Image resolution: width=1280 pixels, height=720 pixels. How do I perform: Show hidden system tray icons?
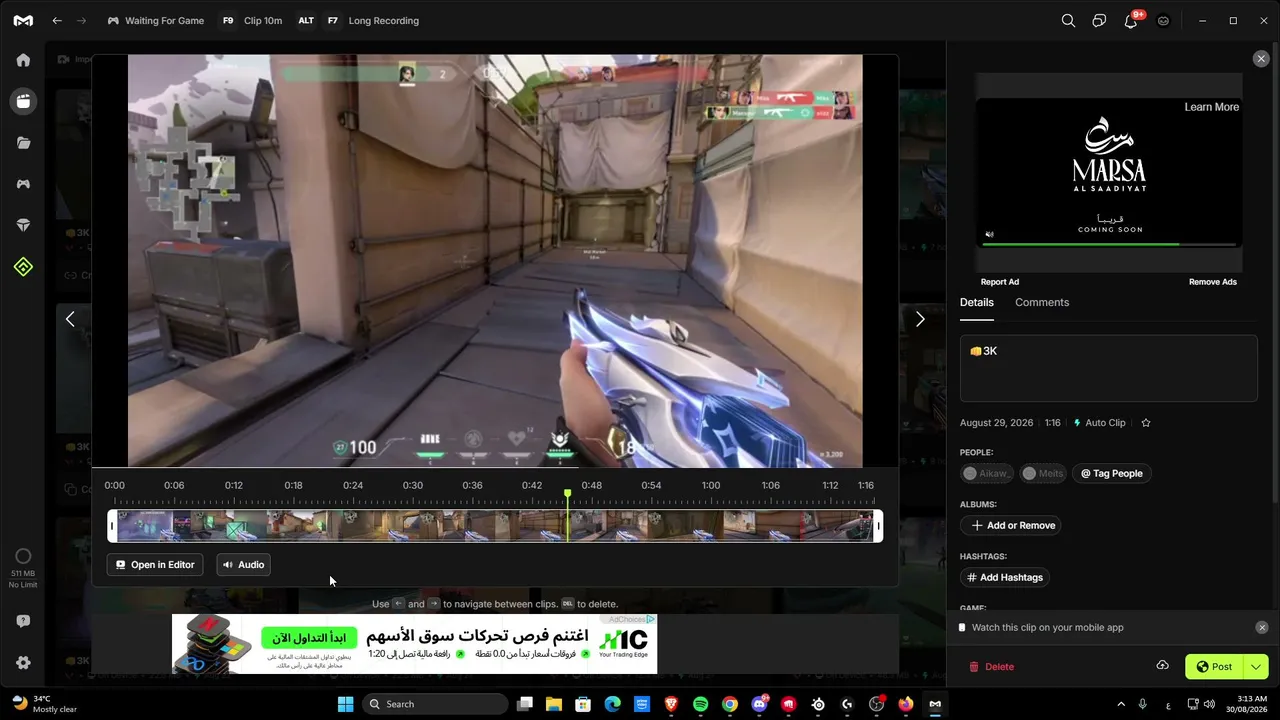pyautogui.click(x=1120, y=704)
